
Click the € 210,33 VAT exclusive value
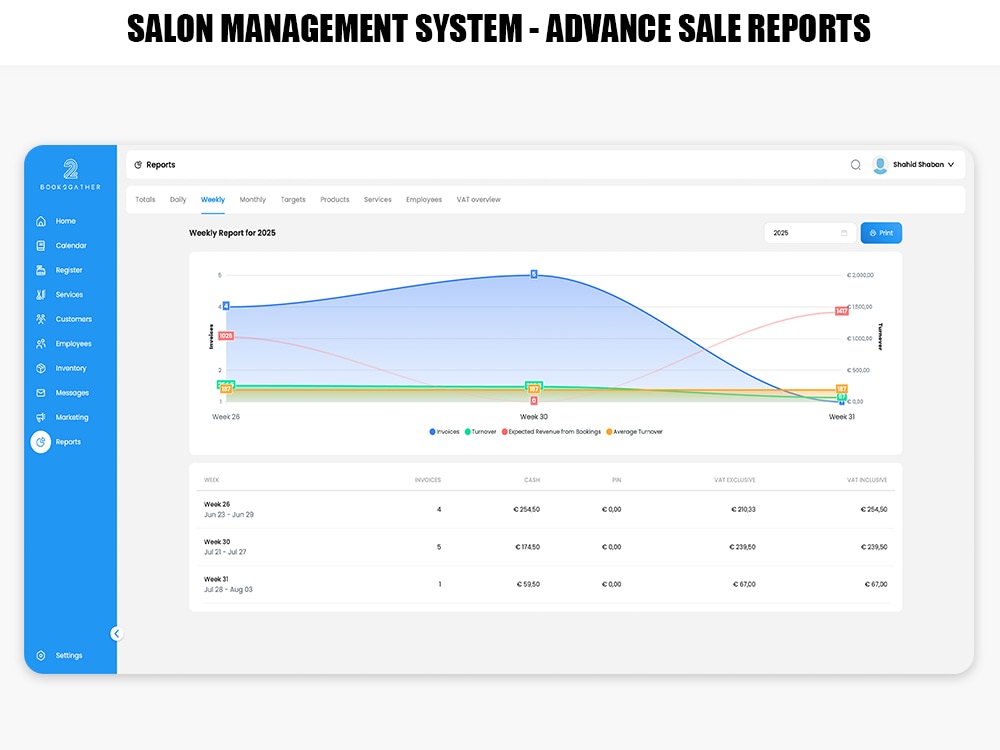click(x=743, y=510)
